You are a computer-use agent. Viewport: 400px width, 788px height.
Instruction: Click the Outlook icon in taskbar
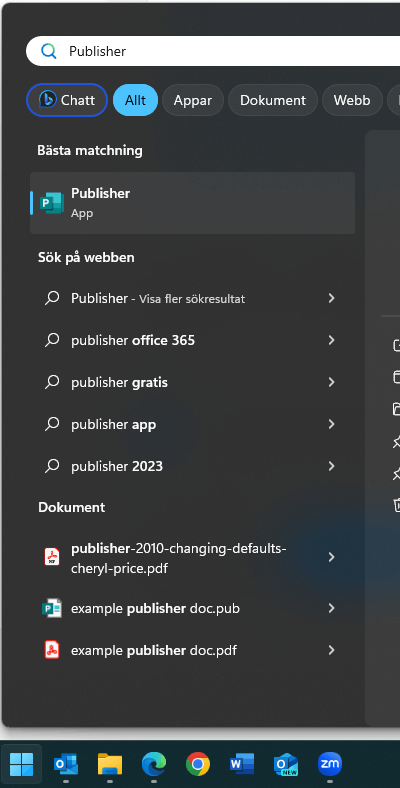pyautogui.click(x=66, y=765)
